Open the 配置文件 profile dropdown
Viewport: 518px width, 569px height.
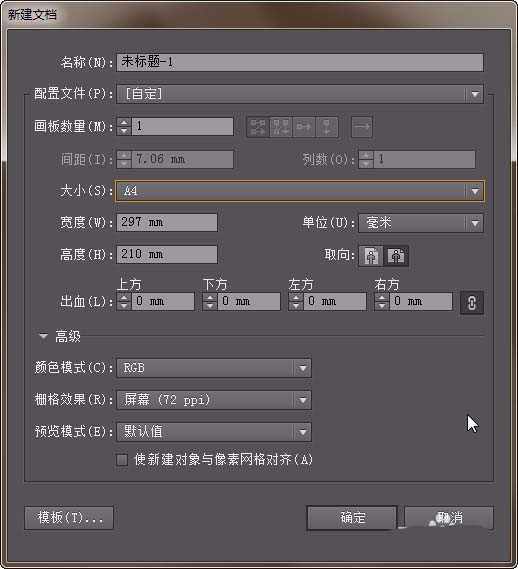(x=300, y=94)
